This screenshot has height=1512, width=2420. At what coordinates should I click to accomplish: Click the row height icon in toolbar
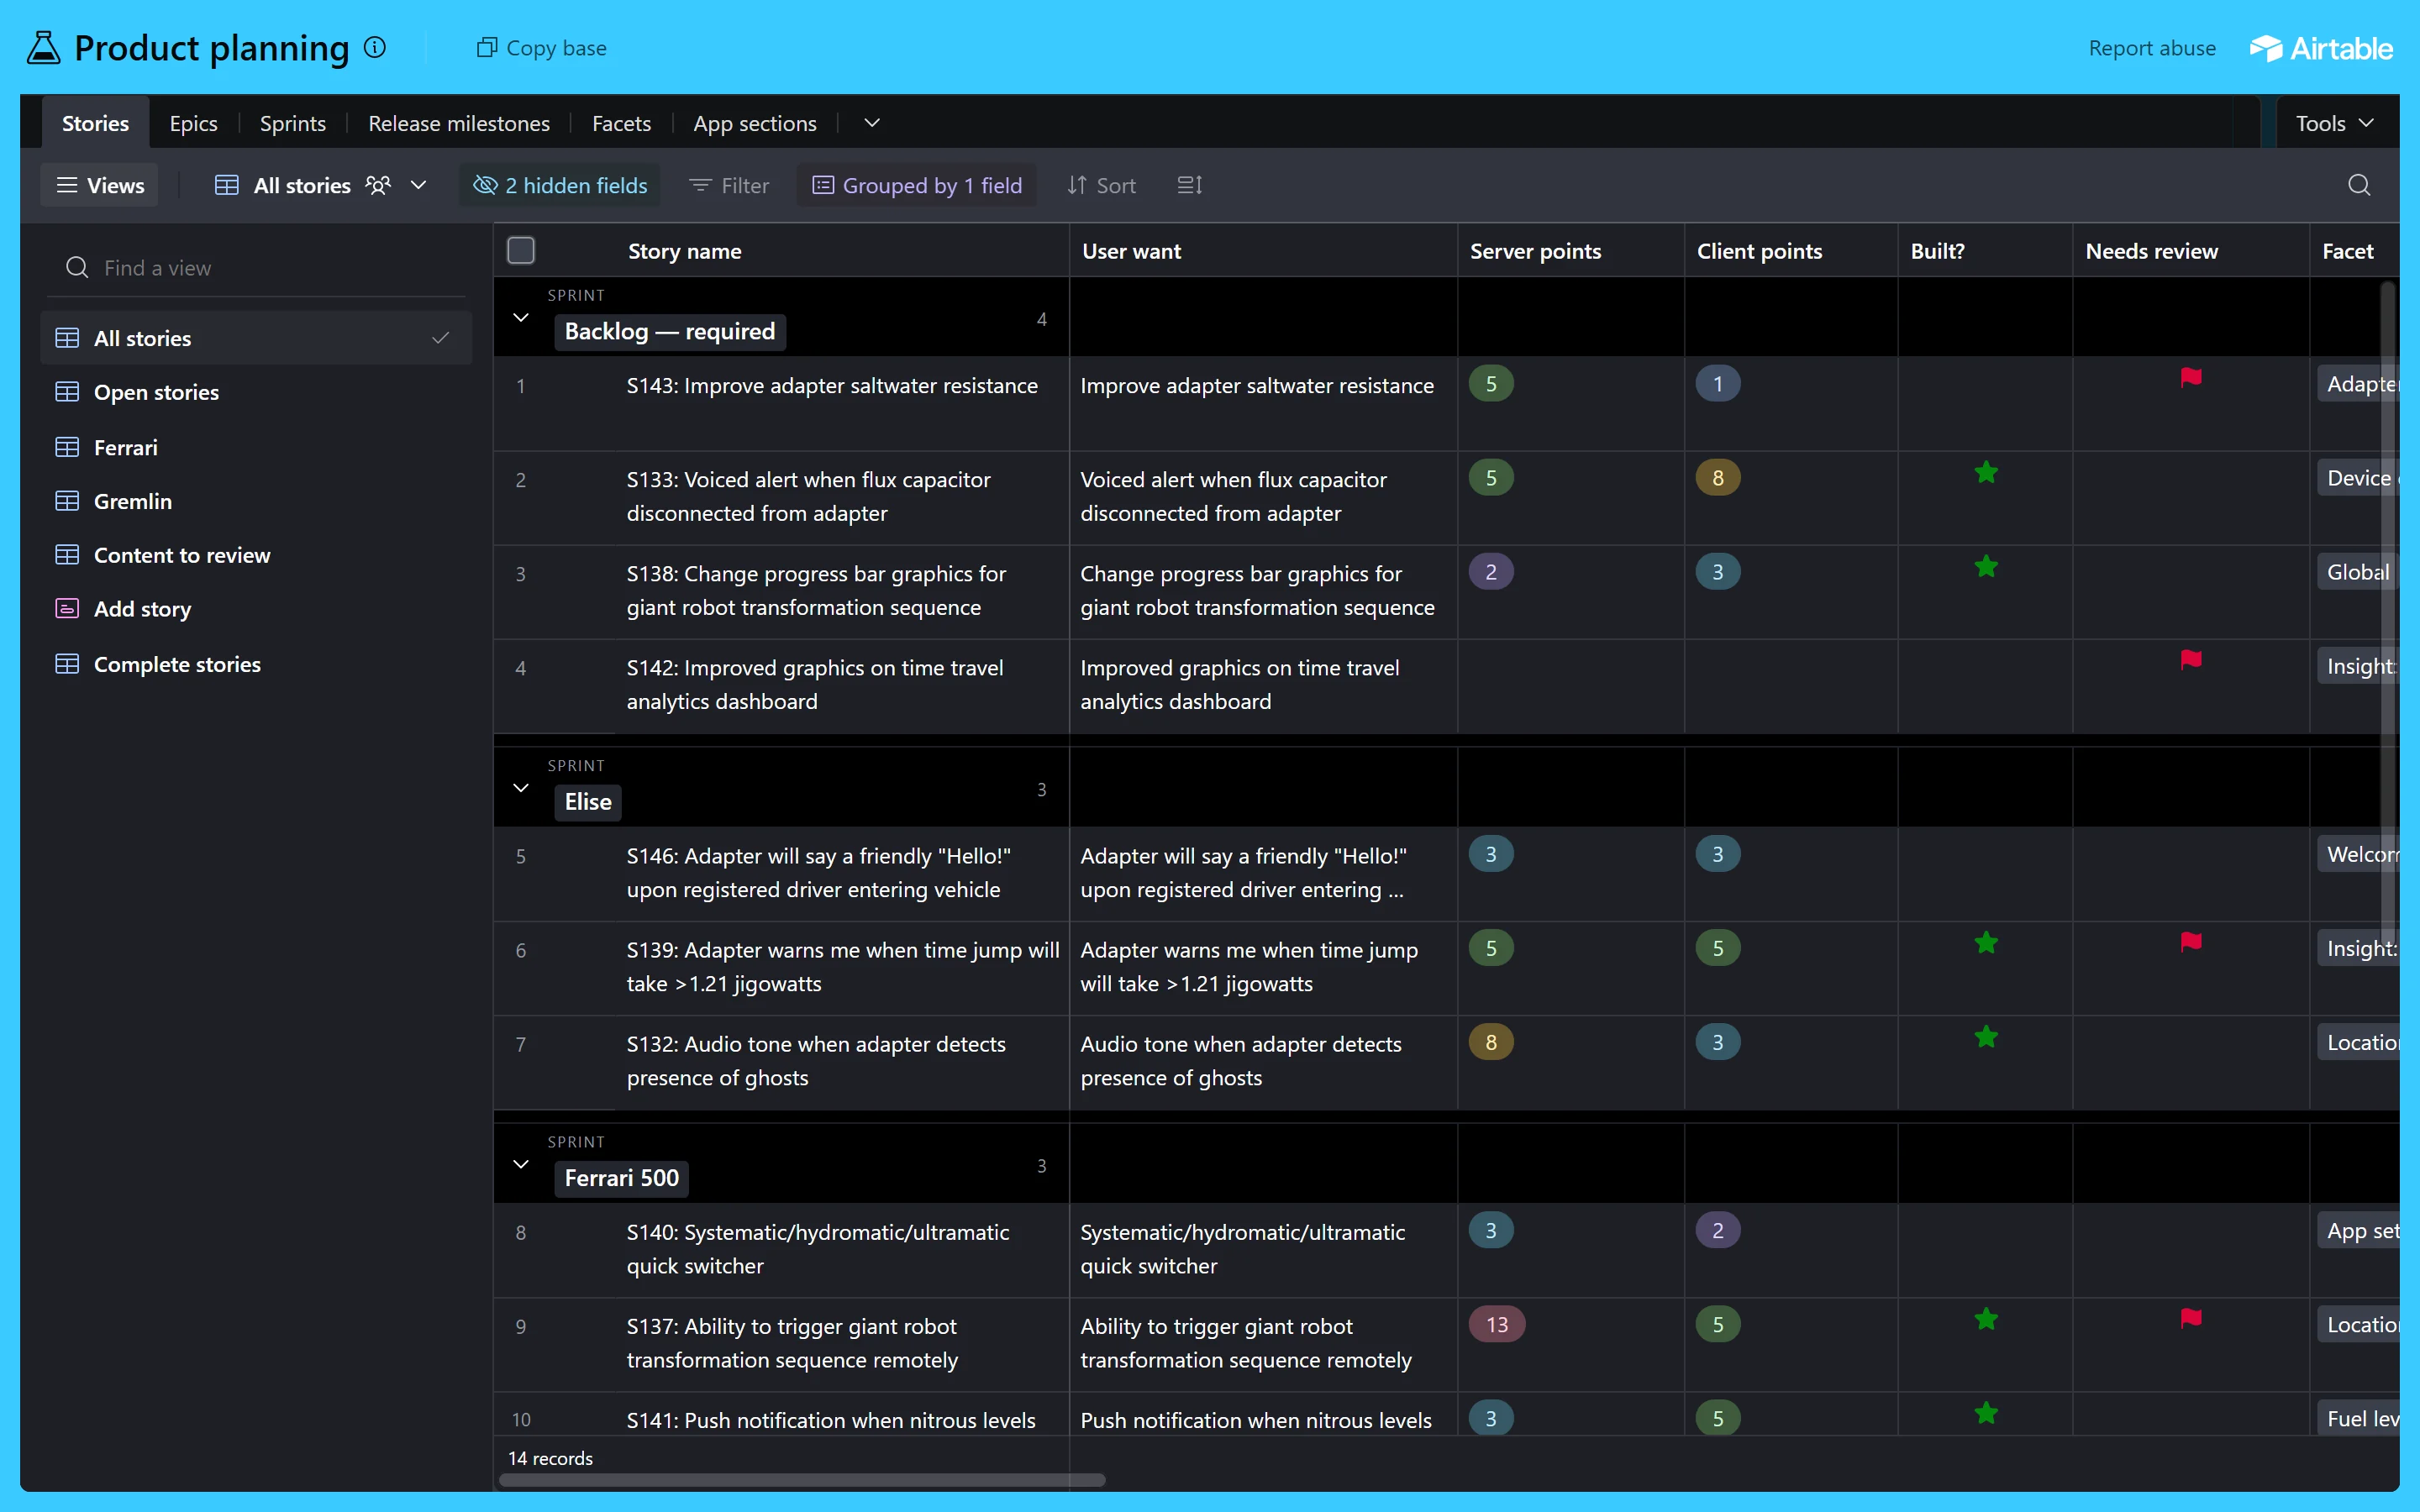1190,185
